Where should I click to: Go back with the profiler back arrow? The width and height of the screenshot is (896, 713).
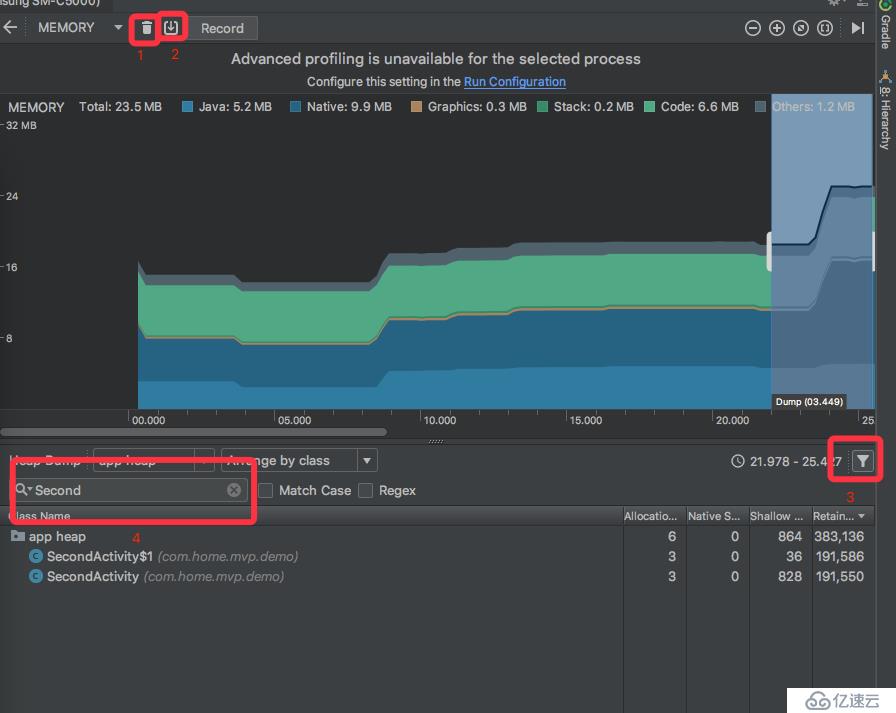[x=10, y=28]
